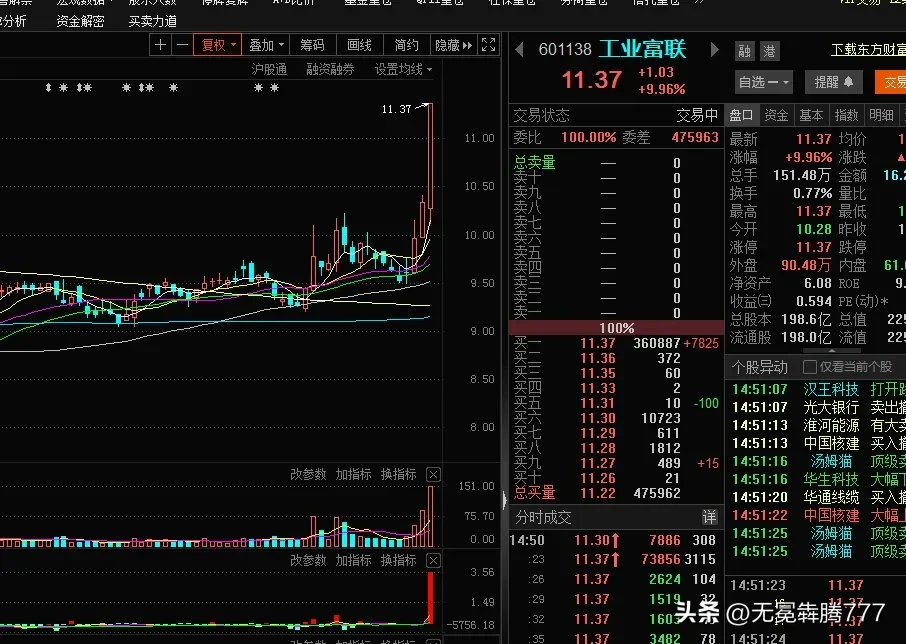Click the 融 margin badge icon
906x644 pixels.
pyautogui.click(x=744, y=51)
